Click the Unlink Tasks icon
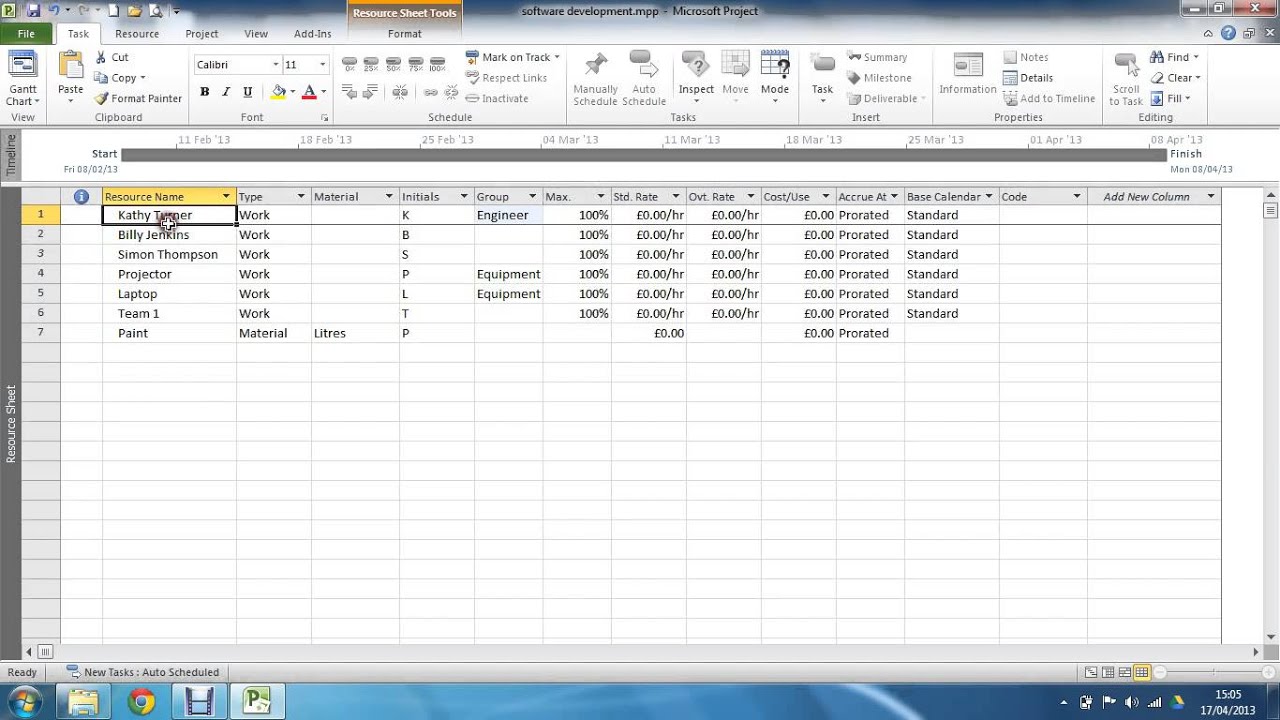The width and height of the screenshot is (1280, 720). tap(451, 92)
